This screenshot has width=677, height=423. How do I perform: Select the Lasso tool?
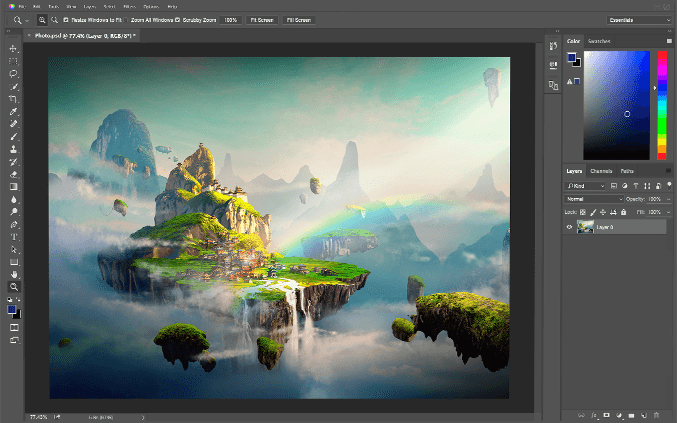tap(13, 73)
